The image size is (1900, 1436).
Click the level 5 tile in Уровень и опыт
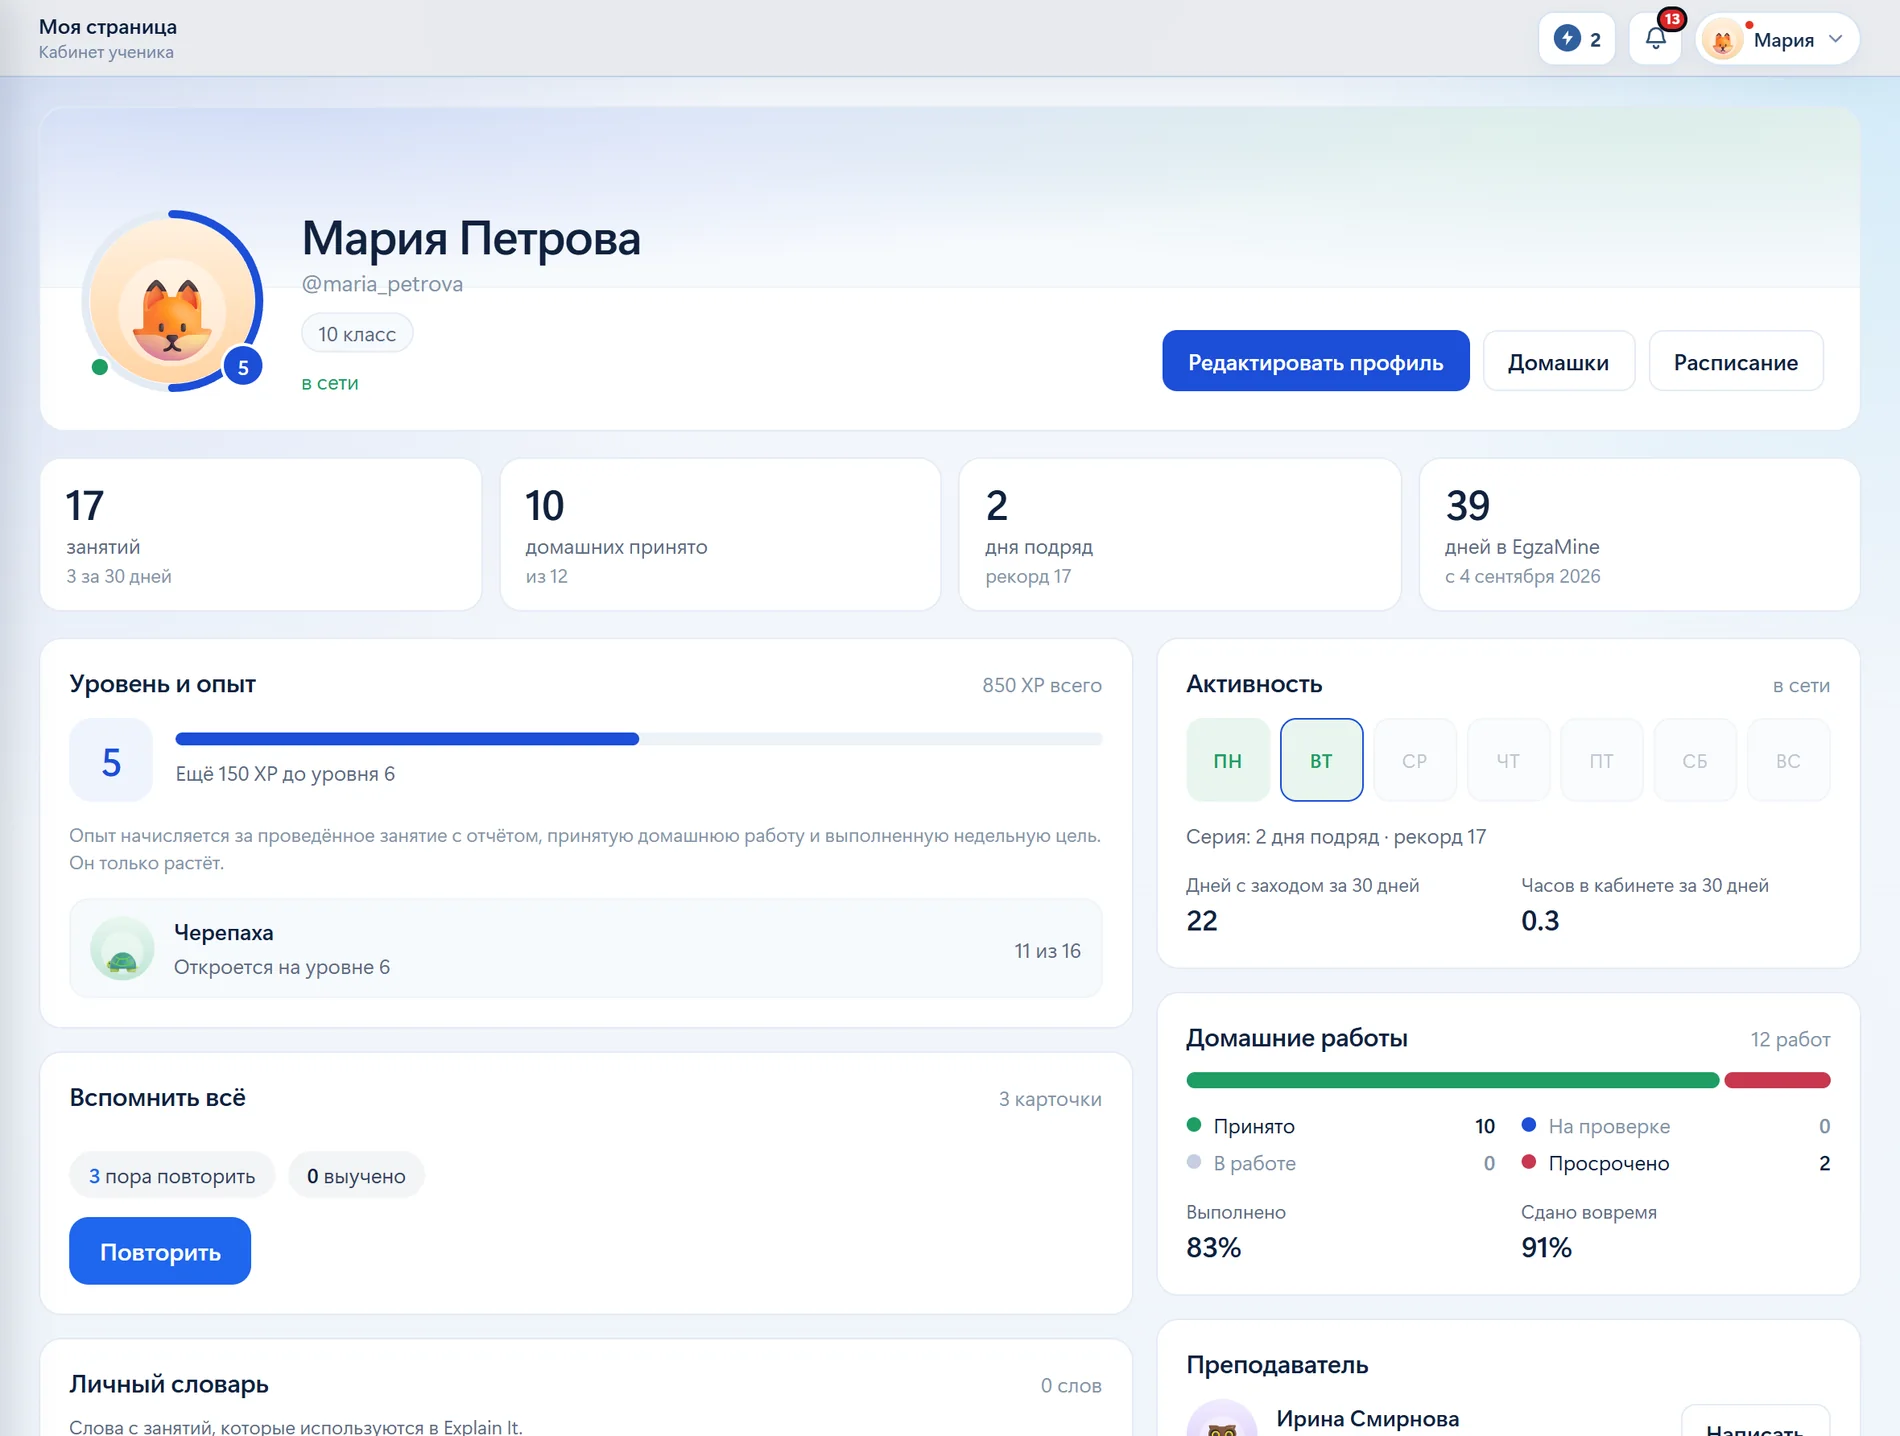111,761
